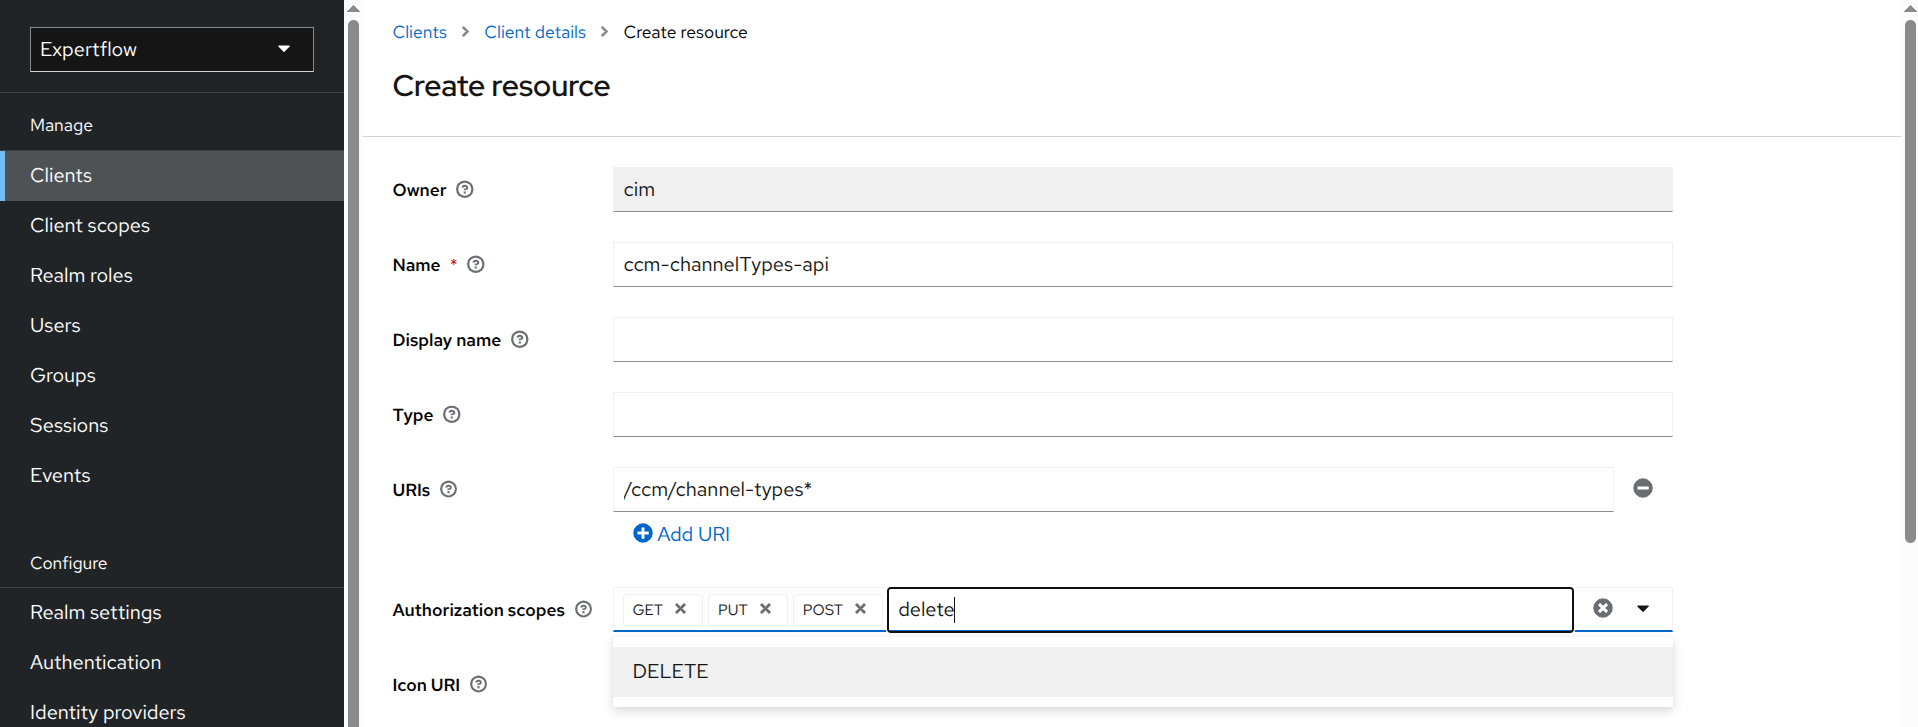1918x727 pixels.
Task: Remove the /ccm/channel-types* URI with minus icon
Action: (x=1642, y=488)
